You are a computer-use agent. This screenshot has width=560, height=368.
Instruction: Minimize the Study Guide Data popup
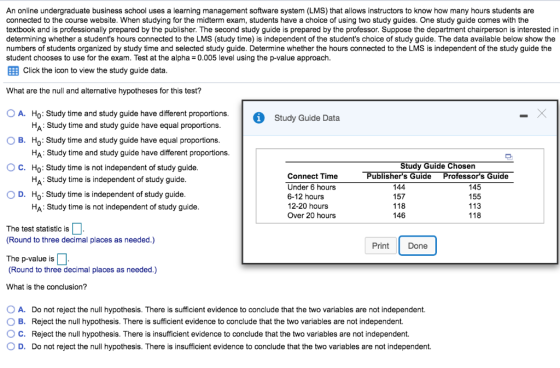524,115
